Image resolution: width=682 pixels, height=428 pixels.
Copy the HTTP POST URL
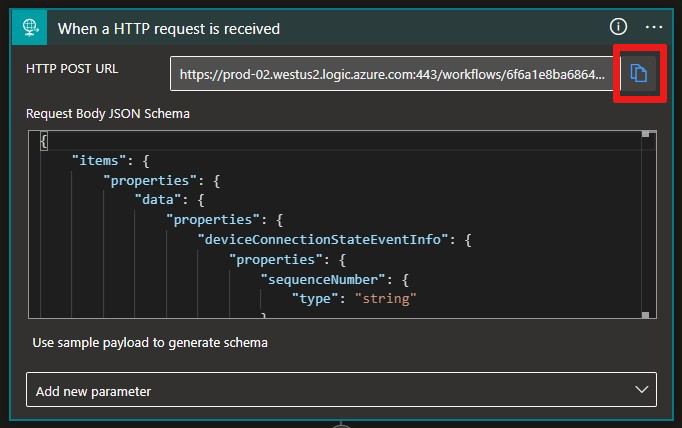pyautogui.click(x=637, y=72)
